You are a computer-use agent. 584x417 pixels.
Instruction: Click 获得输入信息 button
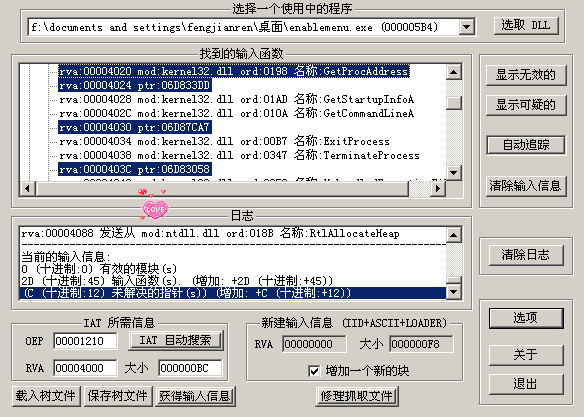pyautogui.click(x=195, y=396)
